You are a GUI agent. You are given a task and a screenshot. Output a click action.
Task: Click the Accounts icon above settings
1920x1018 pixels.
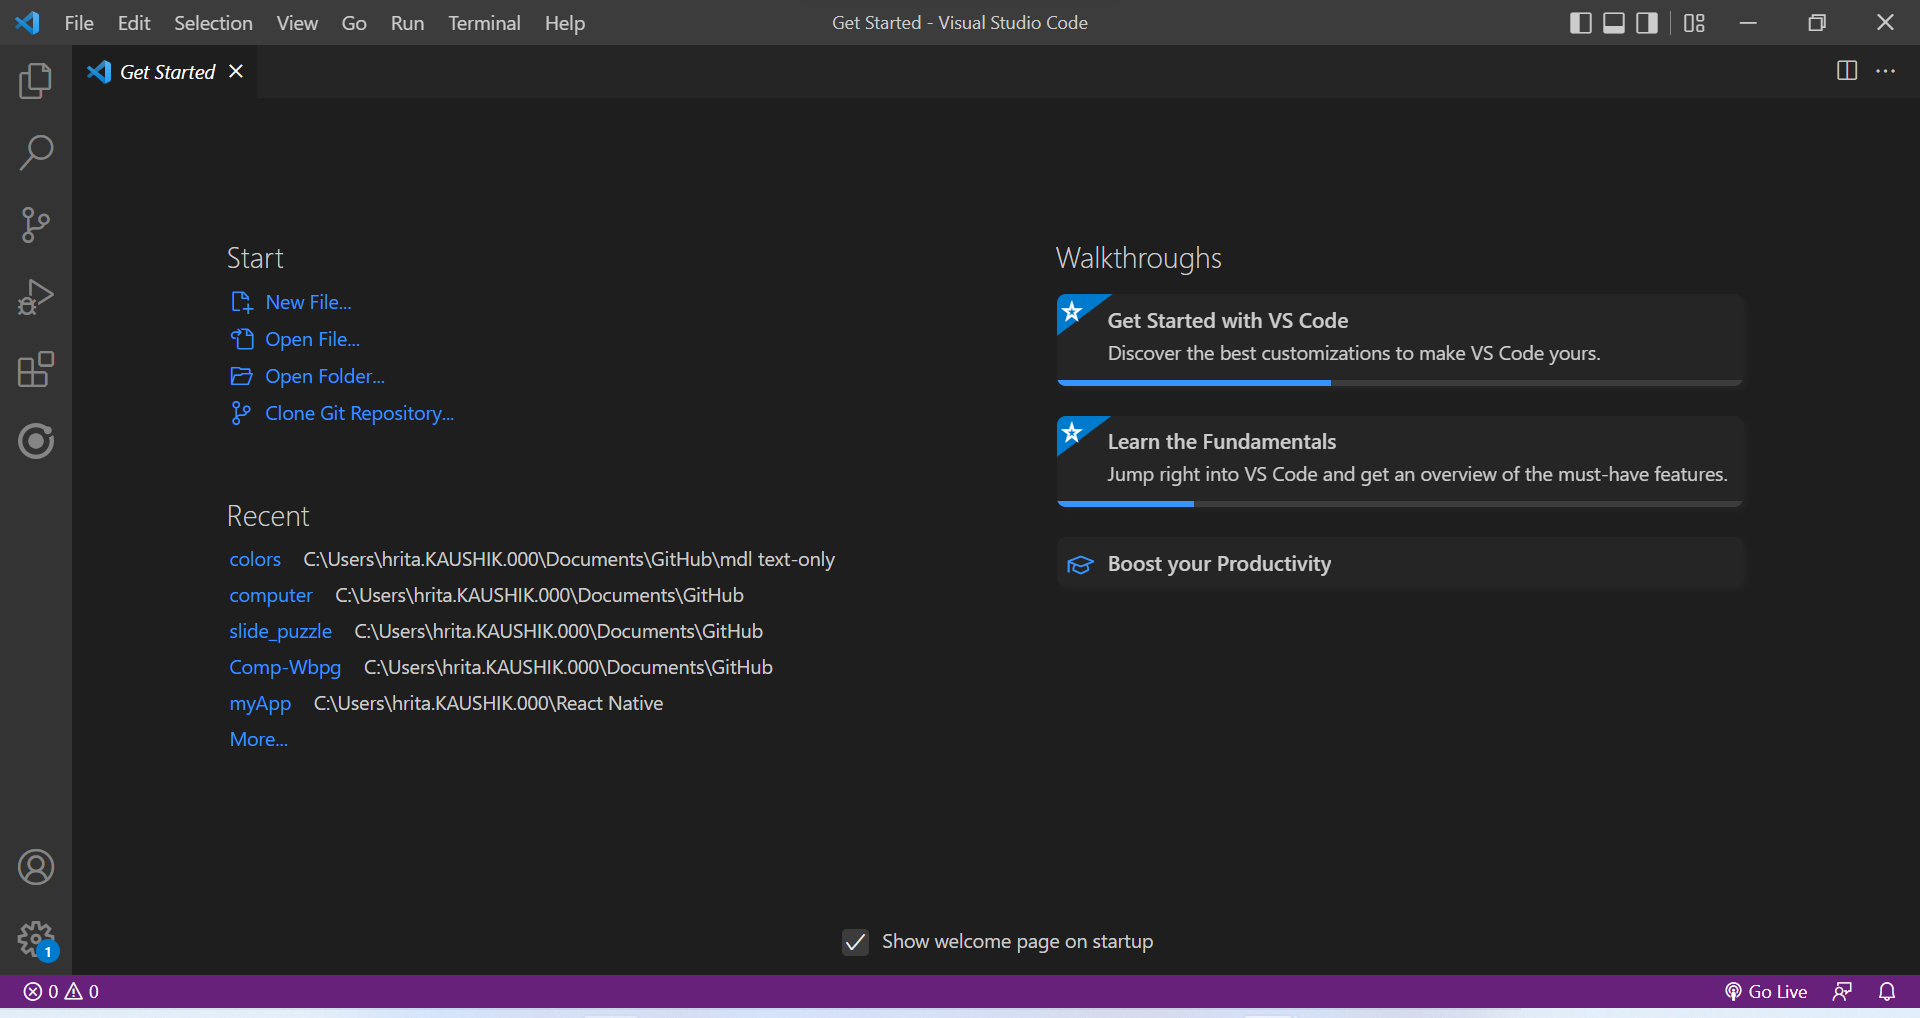36,866
